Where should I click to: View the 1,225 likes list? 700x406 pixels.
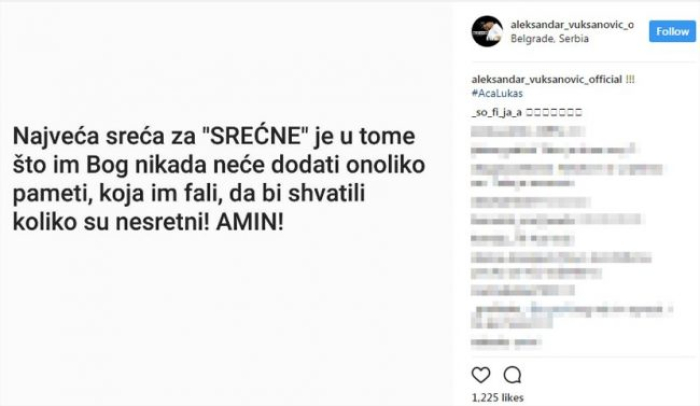point(497,398)
